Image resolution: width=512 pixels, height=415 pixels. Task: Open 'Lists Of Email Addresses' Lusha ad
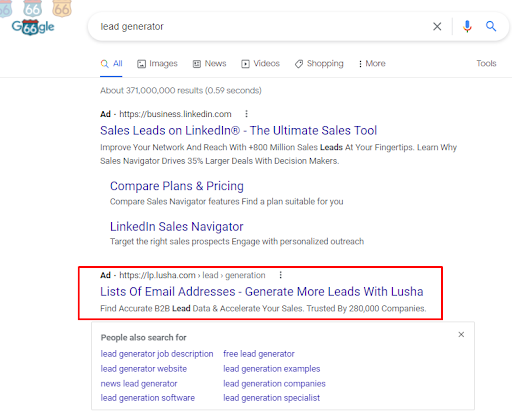pos(262,292)
